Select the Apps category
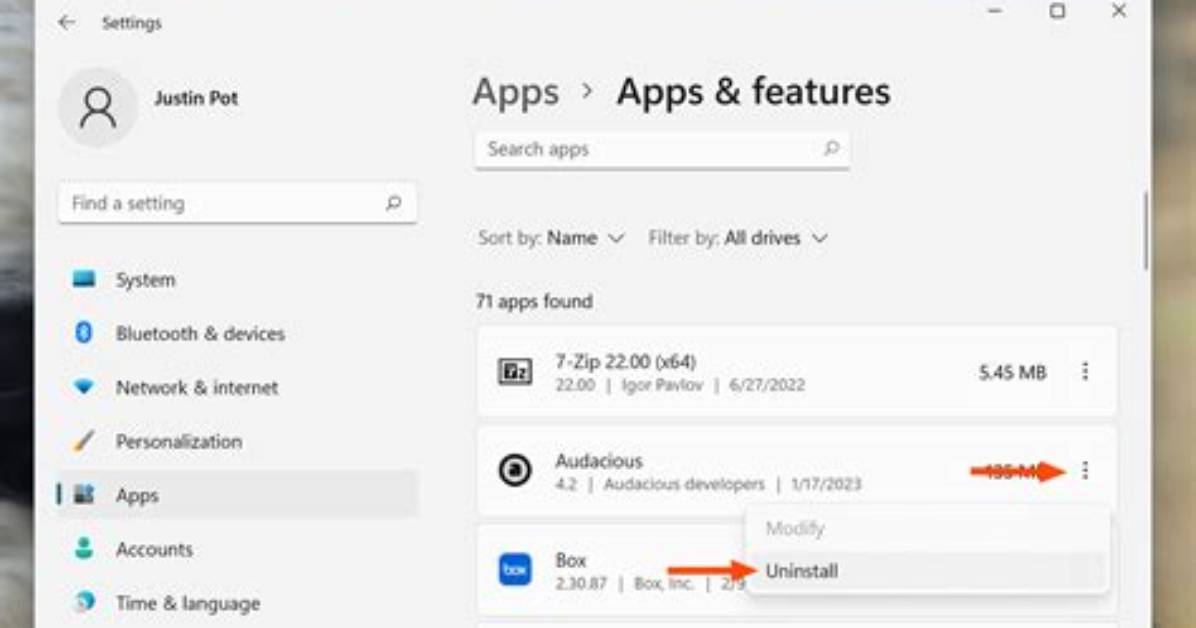The height and width of the screenshot is (628, 1196). (238, 495)
